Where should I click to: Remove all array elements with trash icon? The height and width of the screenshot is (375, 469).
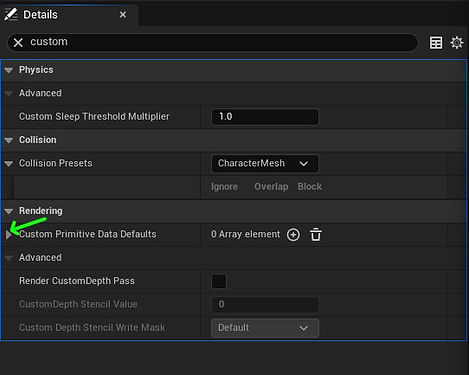point(316,234)
